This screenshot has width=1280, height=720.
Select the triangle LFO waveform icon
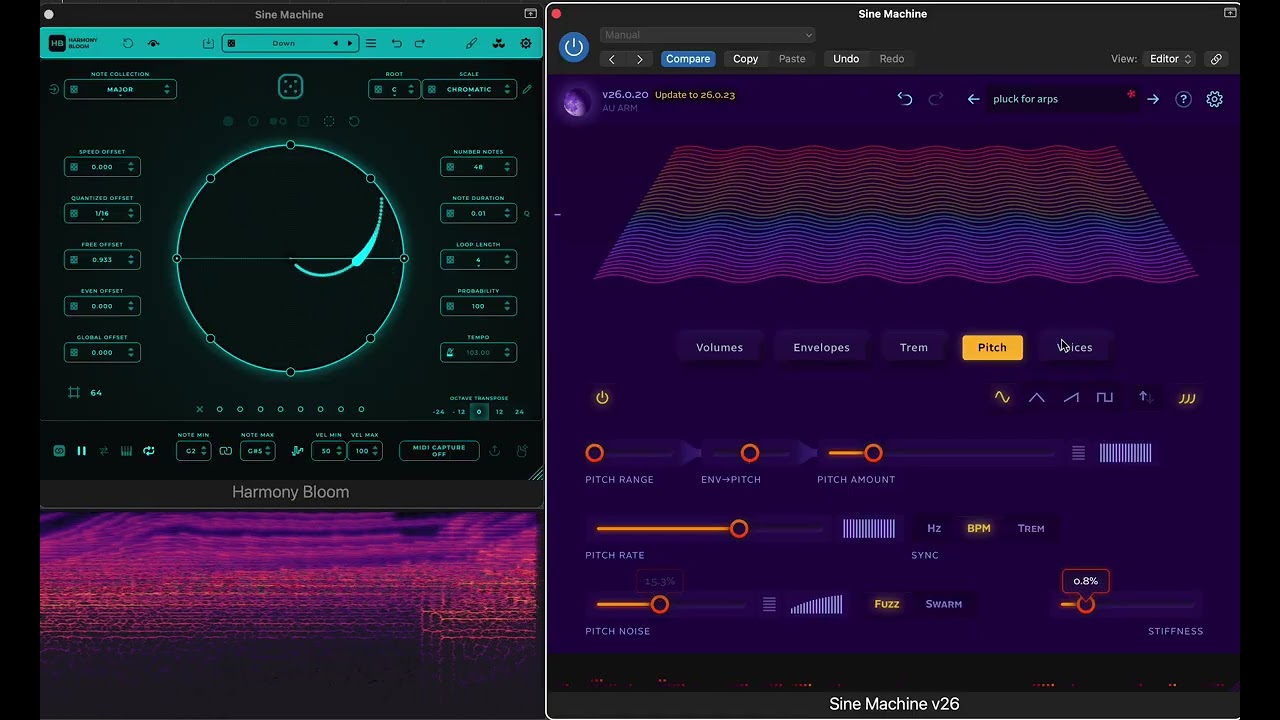[x=1037, y=398]
